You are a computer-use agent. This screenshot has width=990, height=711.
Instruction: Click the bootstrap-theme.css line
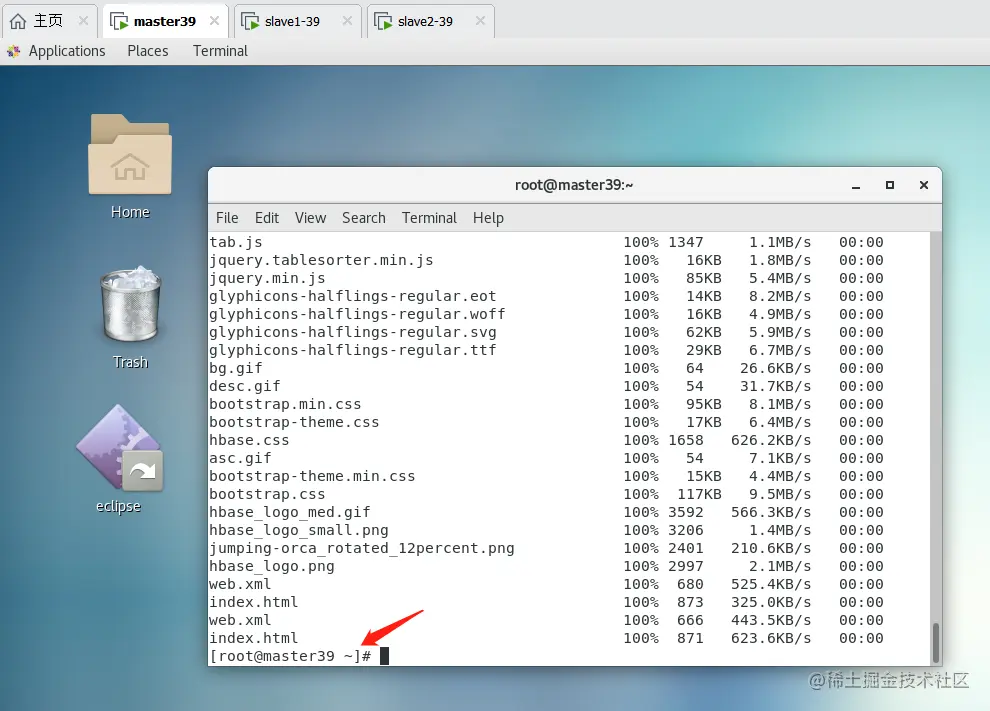546,422
